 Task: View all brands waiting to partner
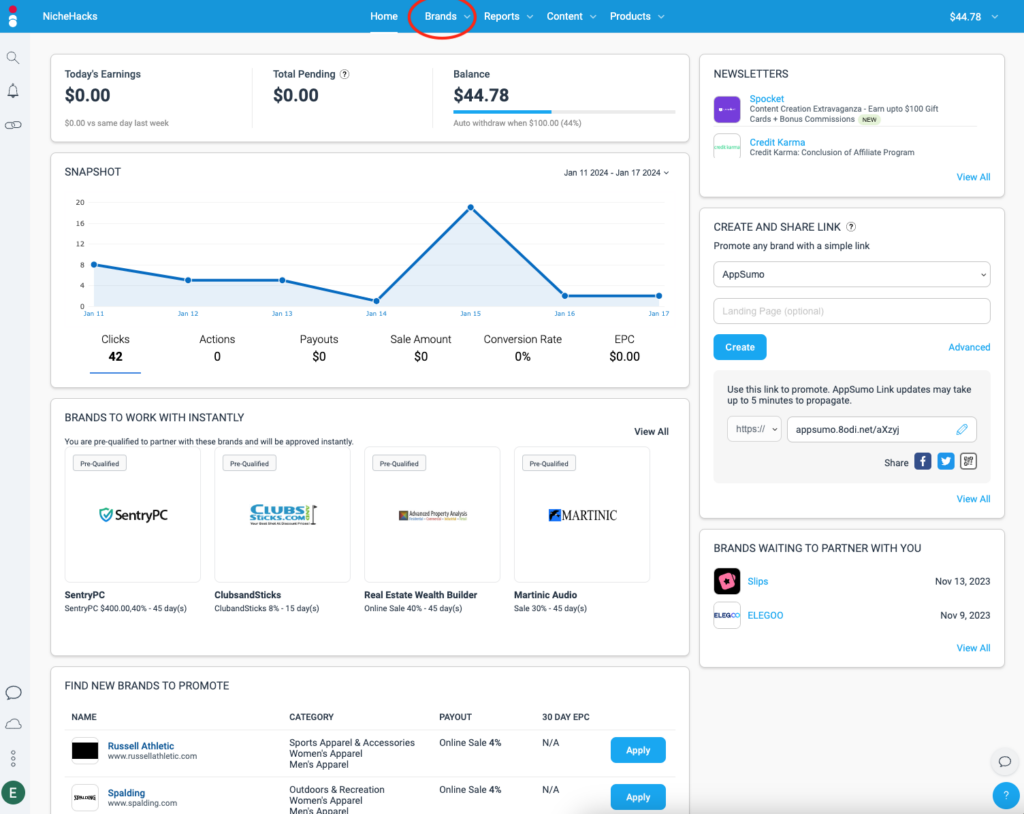[973, 648]
